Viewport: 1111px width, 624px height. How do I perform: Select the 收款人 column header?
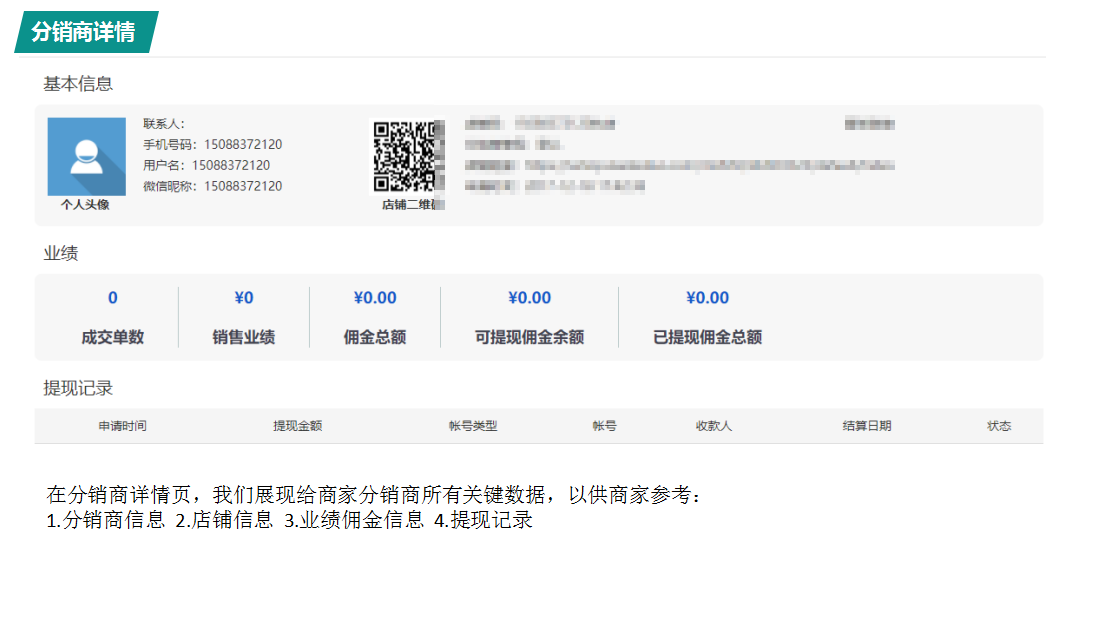click(713, 426)
